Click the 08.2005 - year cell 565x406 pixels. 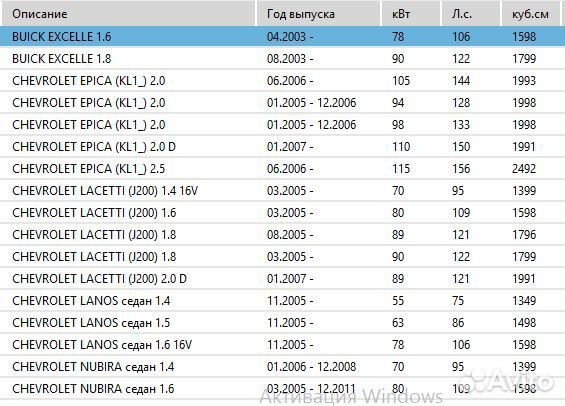[290, 235]
